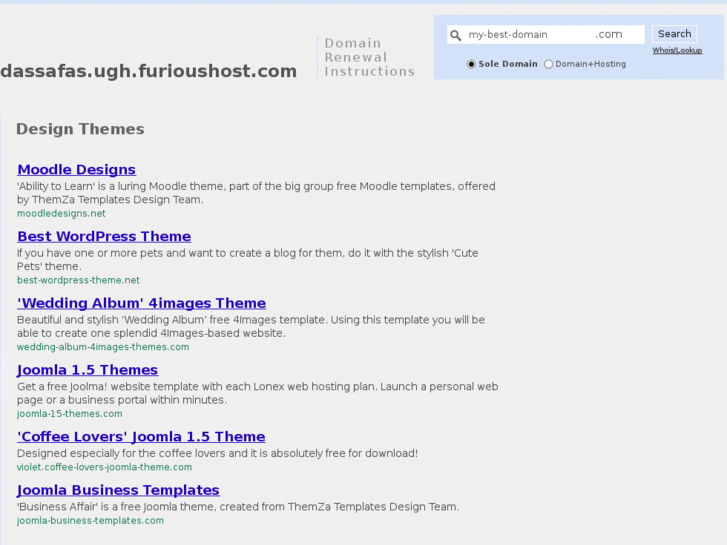Click the violet.coffee-lovers-joomla-theme.com URL text
Viewport: 727px width, 545px height.
coord(104,467)
